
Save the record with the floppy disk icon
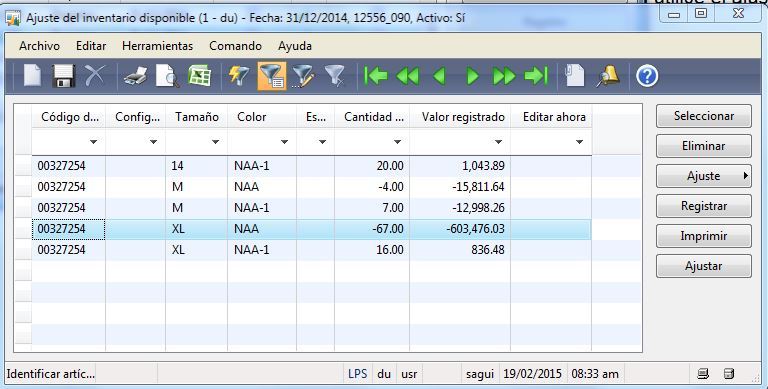click(63, 76)
